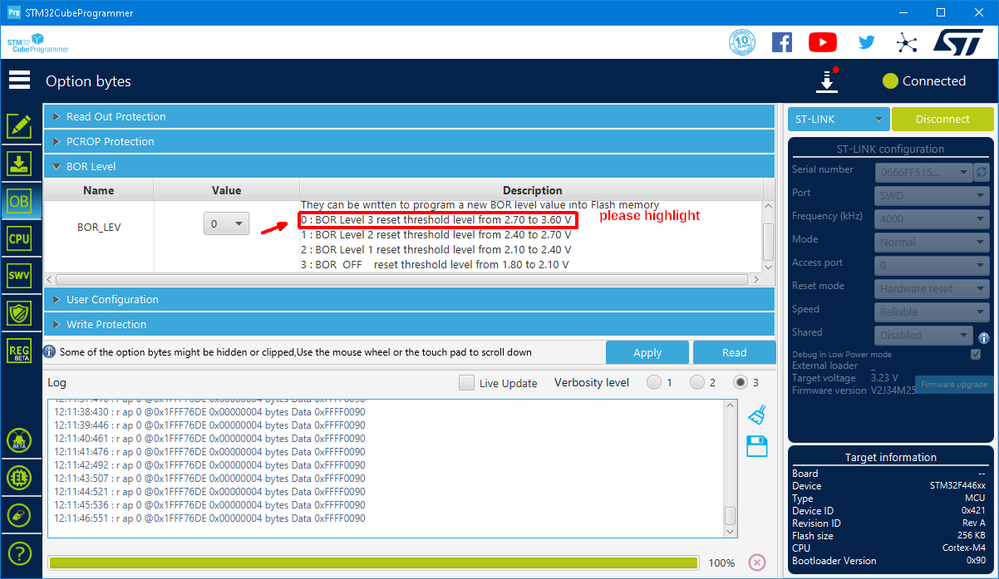This screenshot has width=999, height=579.
Task: Collapse the BOR Level section
Action: point(409,166)
